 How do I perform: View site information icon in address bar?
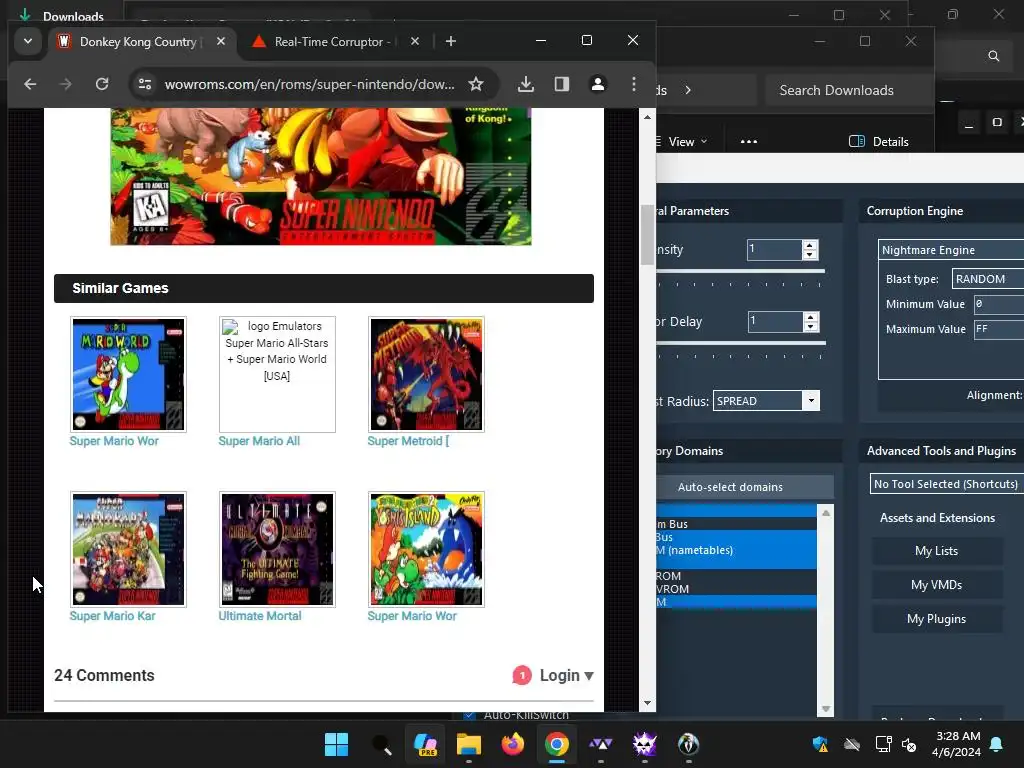(x=145, y=84)
